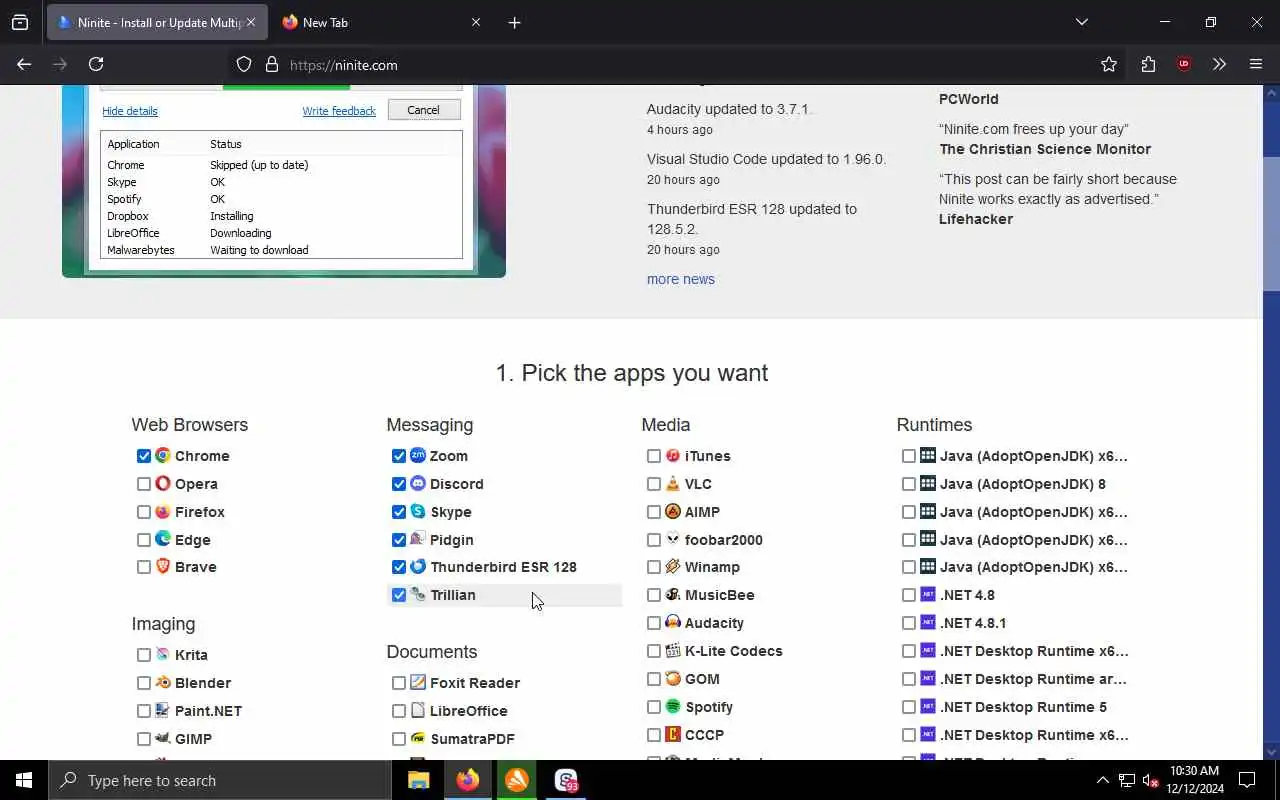This screenshot has height=800, width=1280.
Task: Open File Explorer from taskbar
Action: click(418, 780)
